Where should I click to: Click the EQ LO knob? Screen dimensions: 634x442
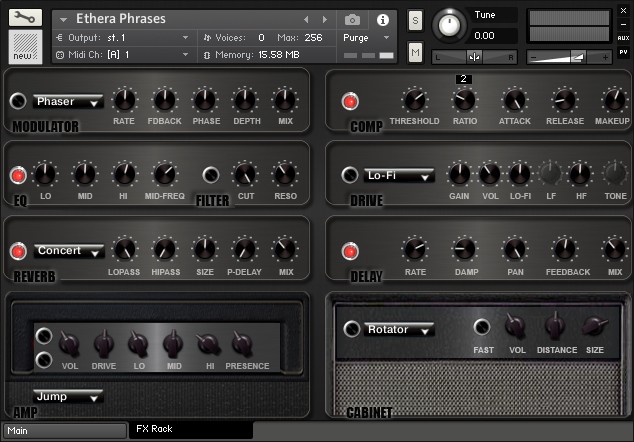click(x=45, y=174)
